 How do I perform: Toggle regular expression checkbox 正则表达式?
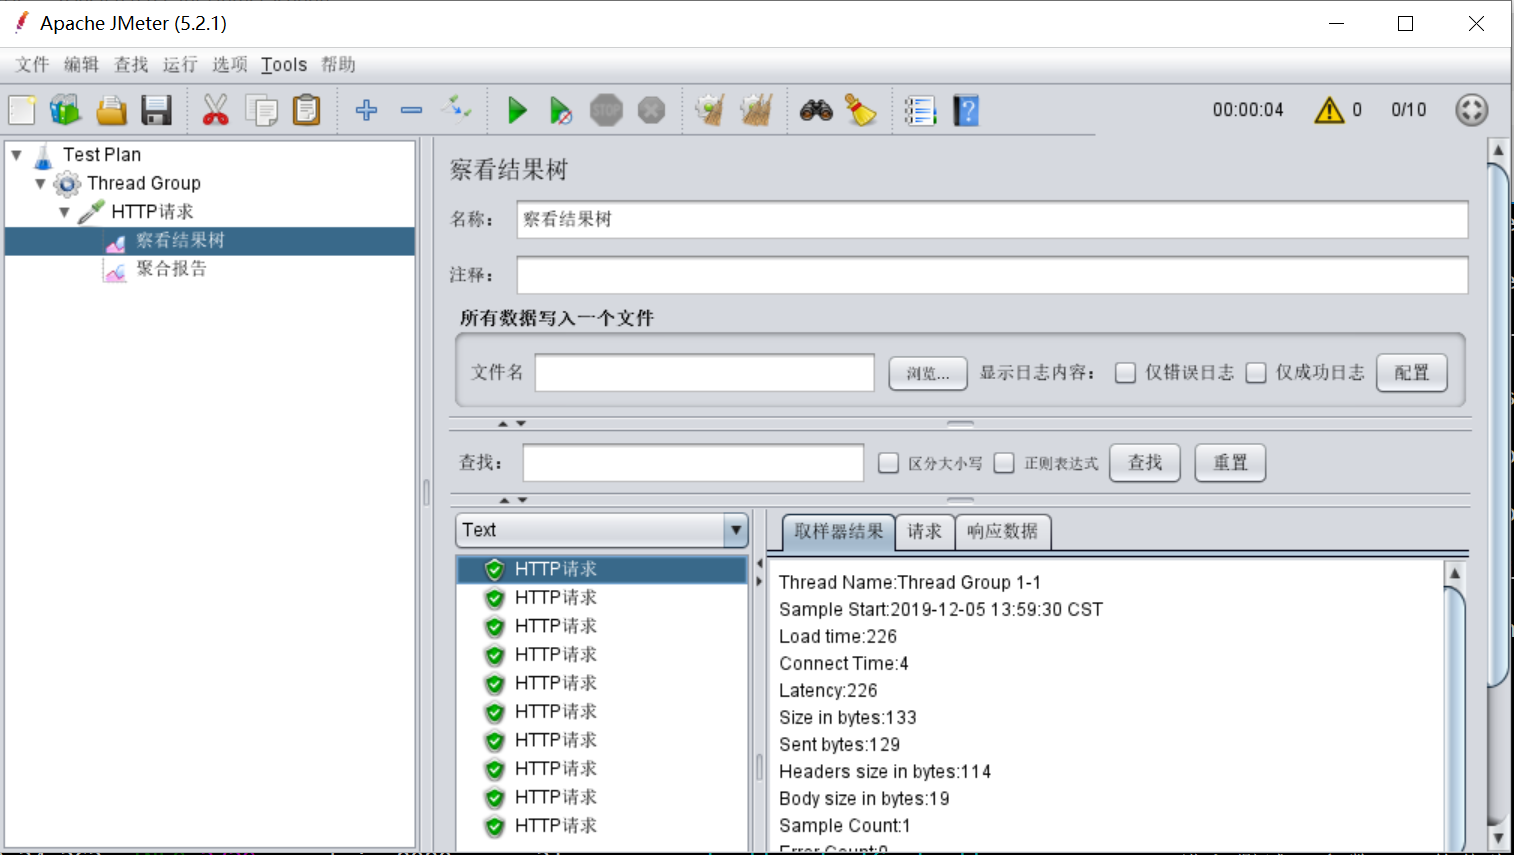click(1004, 463)
